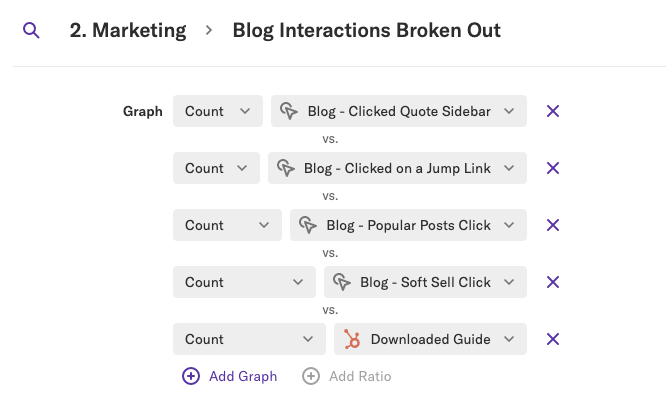Remove the Blog - Clicked on a Jump Link row
The image size is (666, 398).
coord(553,168)
